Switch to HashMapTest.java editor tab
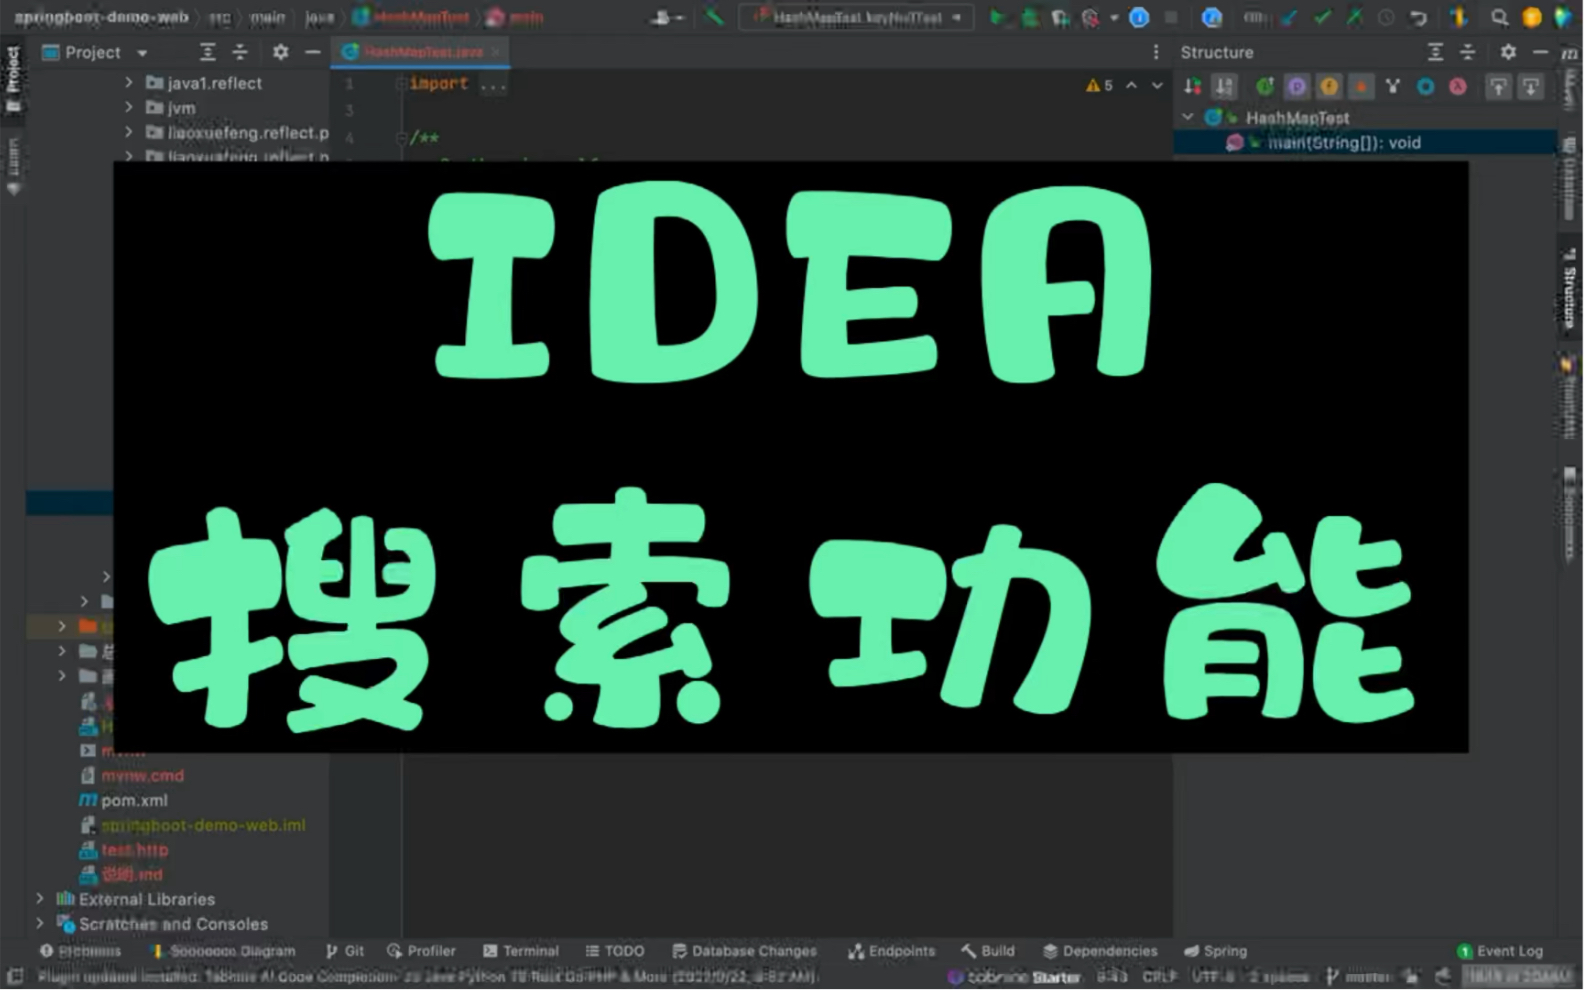 tap(422, 52)
